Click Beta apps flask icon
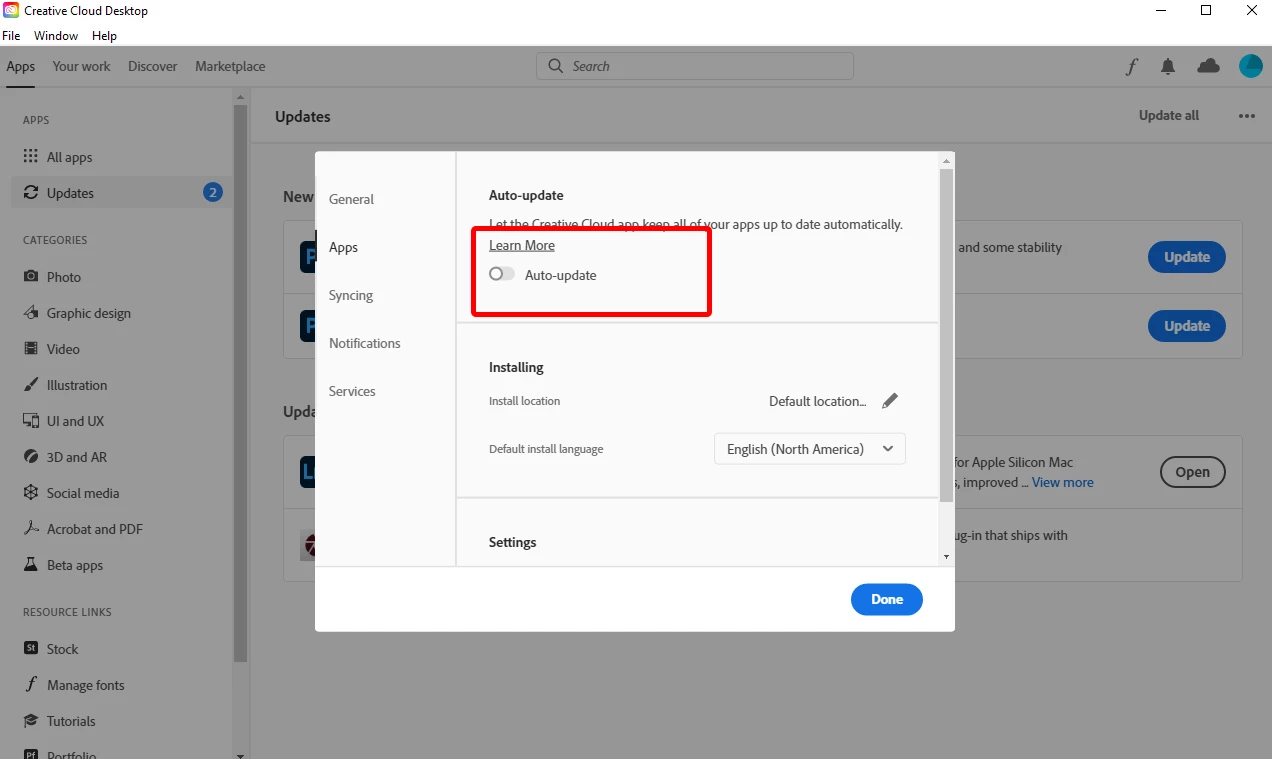Screen dimensions: 1272x759 coord(31,565)
